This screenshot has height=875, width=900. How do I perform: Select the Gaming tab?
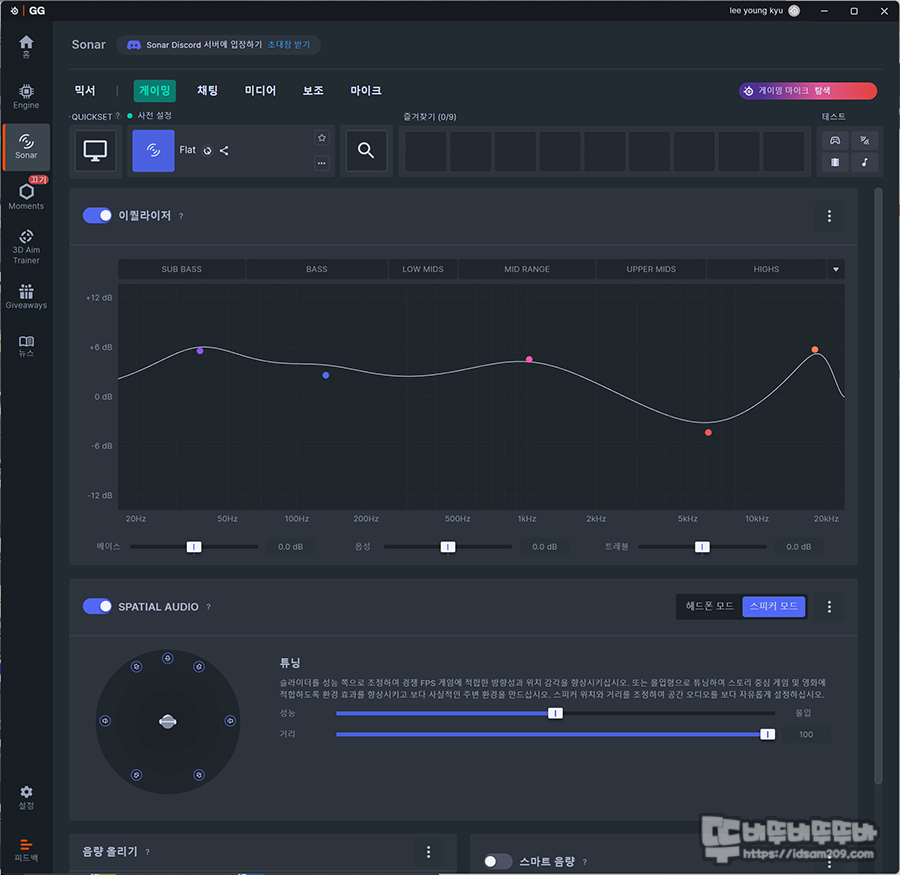(x=154, y=91)
